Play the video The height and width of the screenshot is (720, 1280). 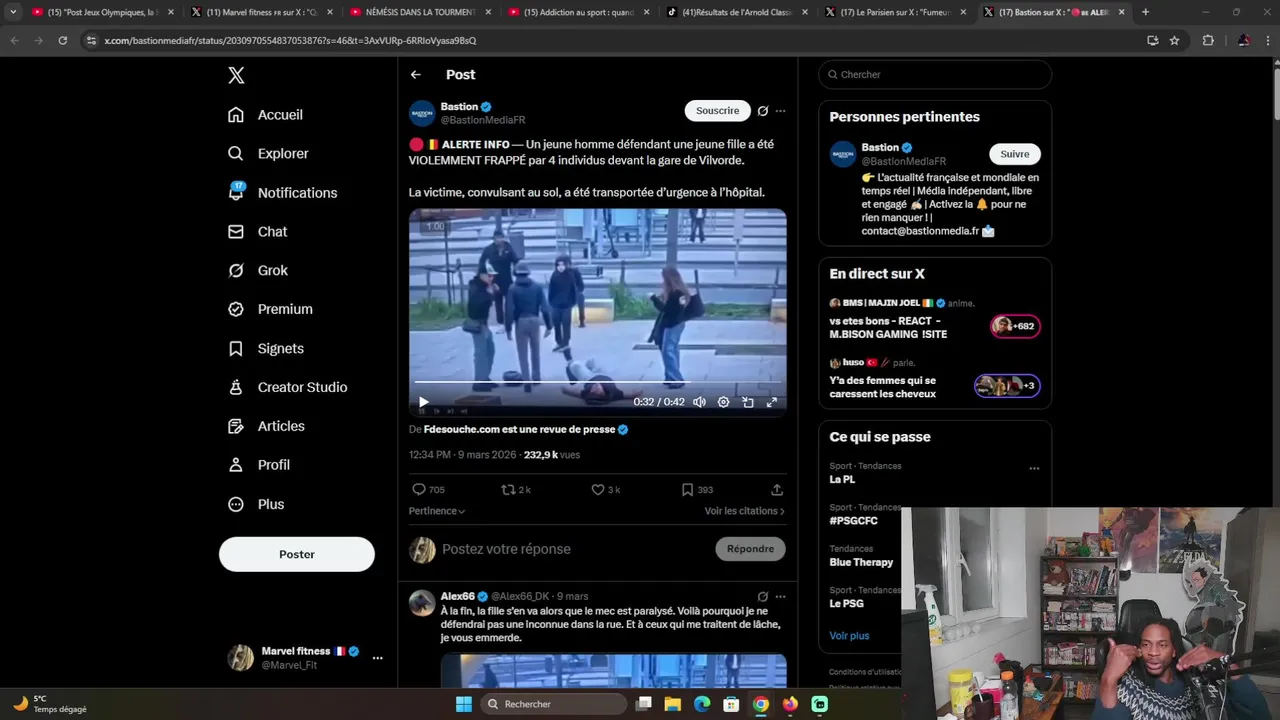tap(423, 402)
